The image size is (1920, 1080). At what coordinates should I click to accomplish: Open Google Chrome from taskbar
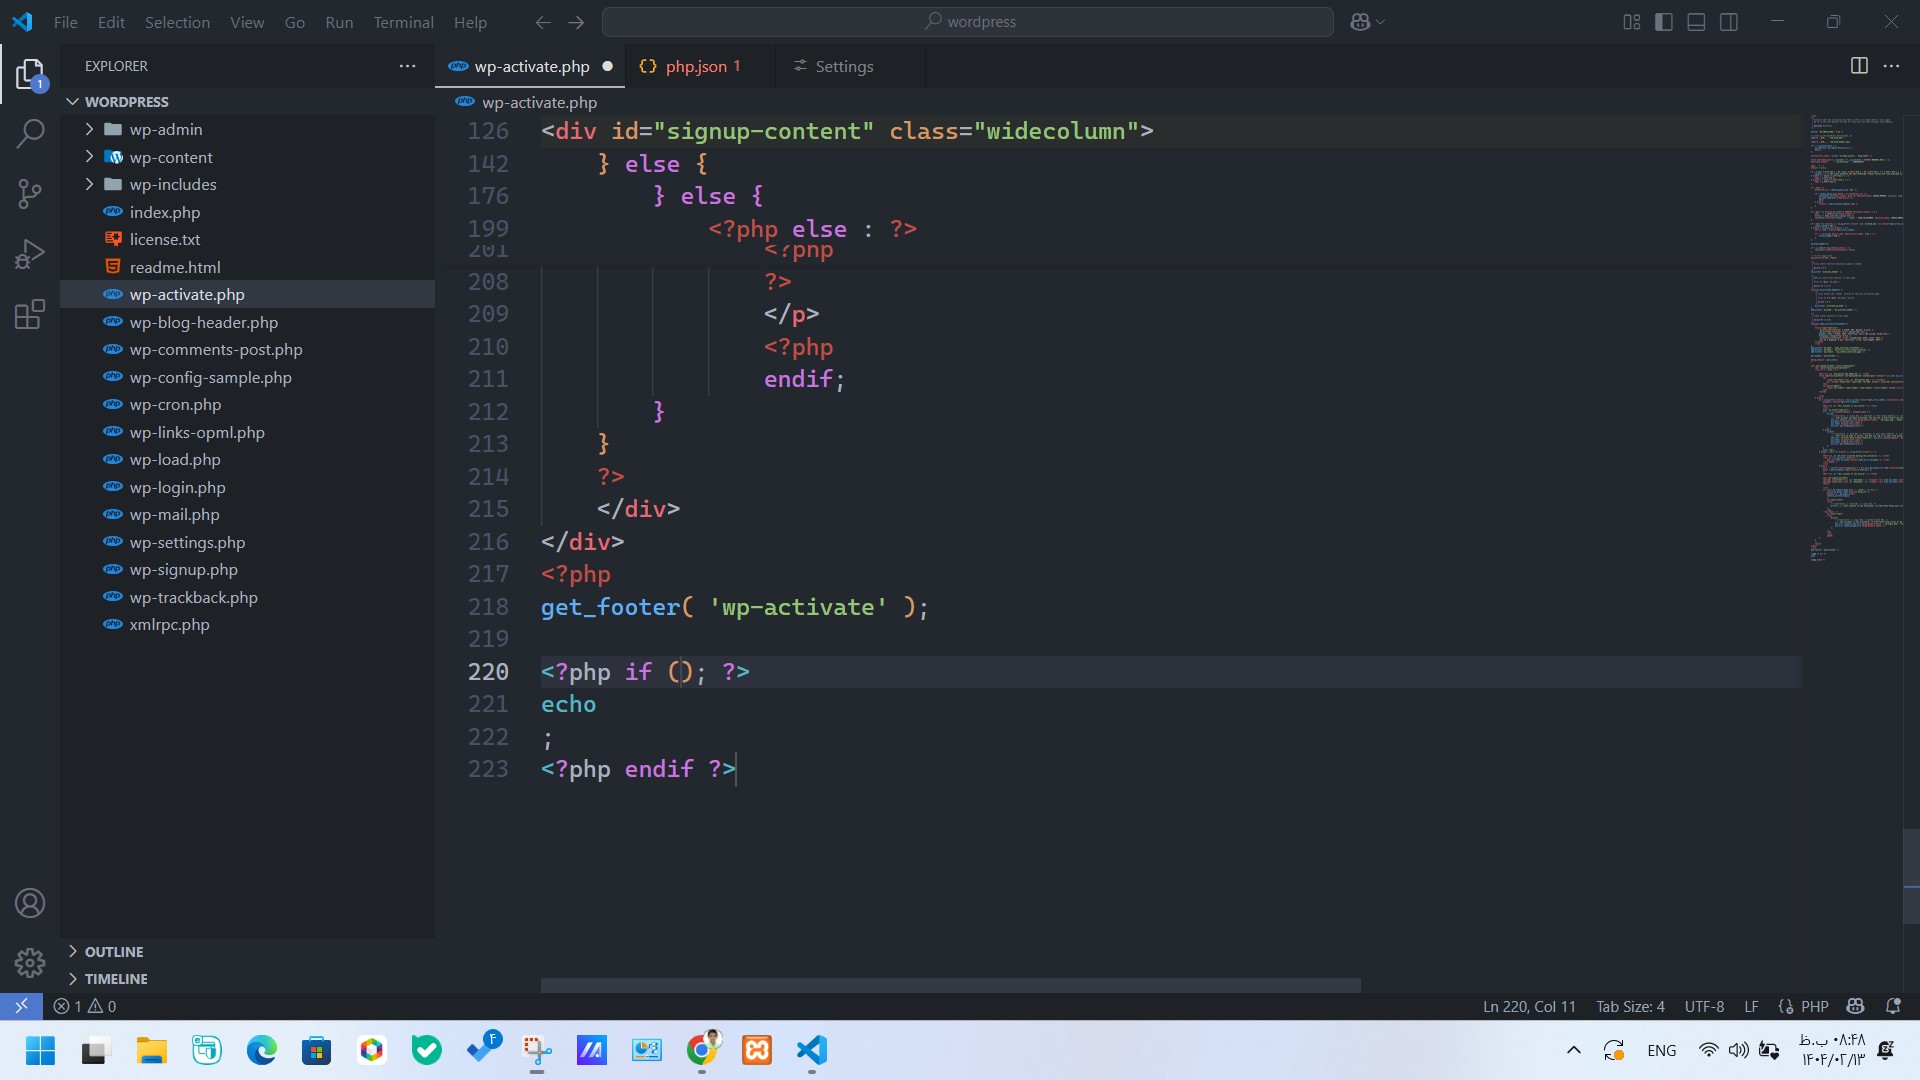[x=702, y=1050]
